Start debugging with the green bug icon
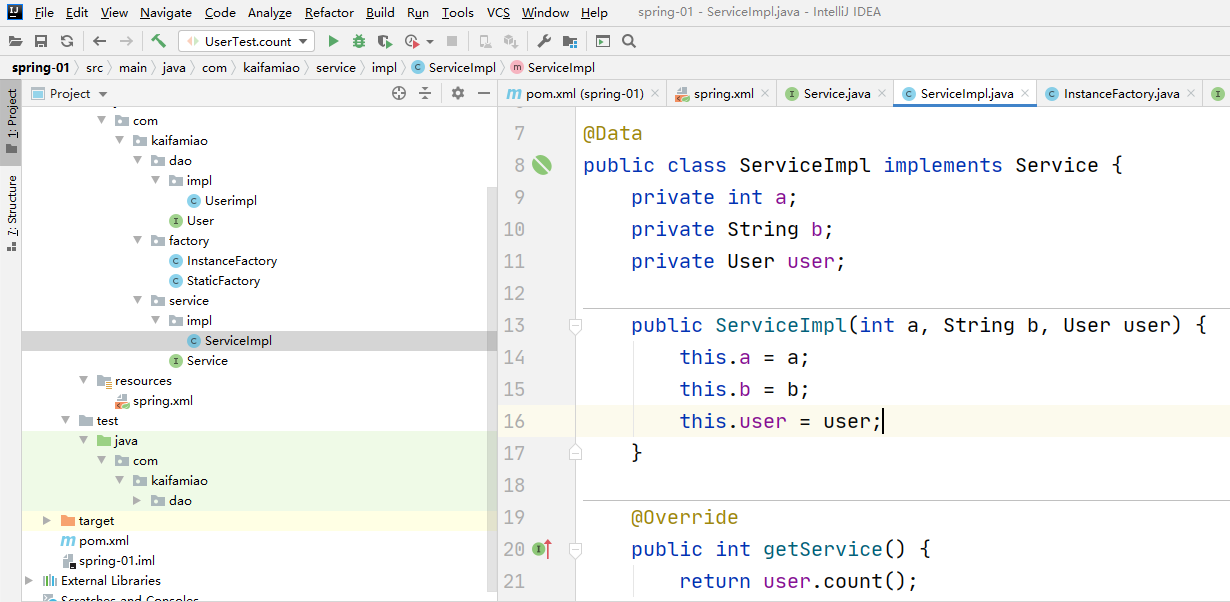The height and width of the screenshot is (602, 1230). 359,41
